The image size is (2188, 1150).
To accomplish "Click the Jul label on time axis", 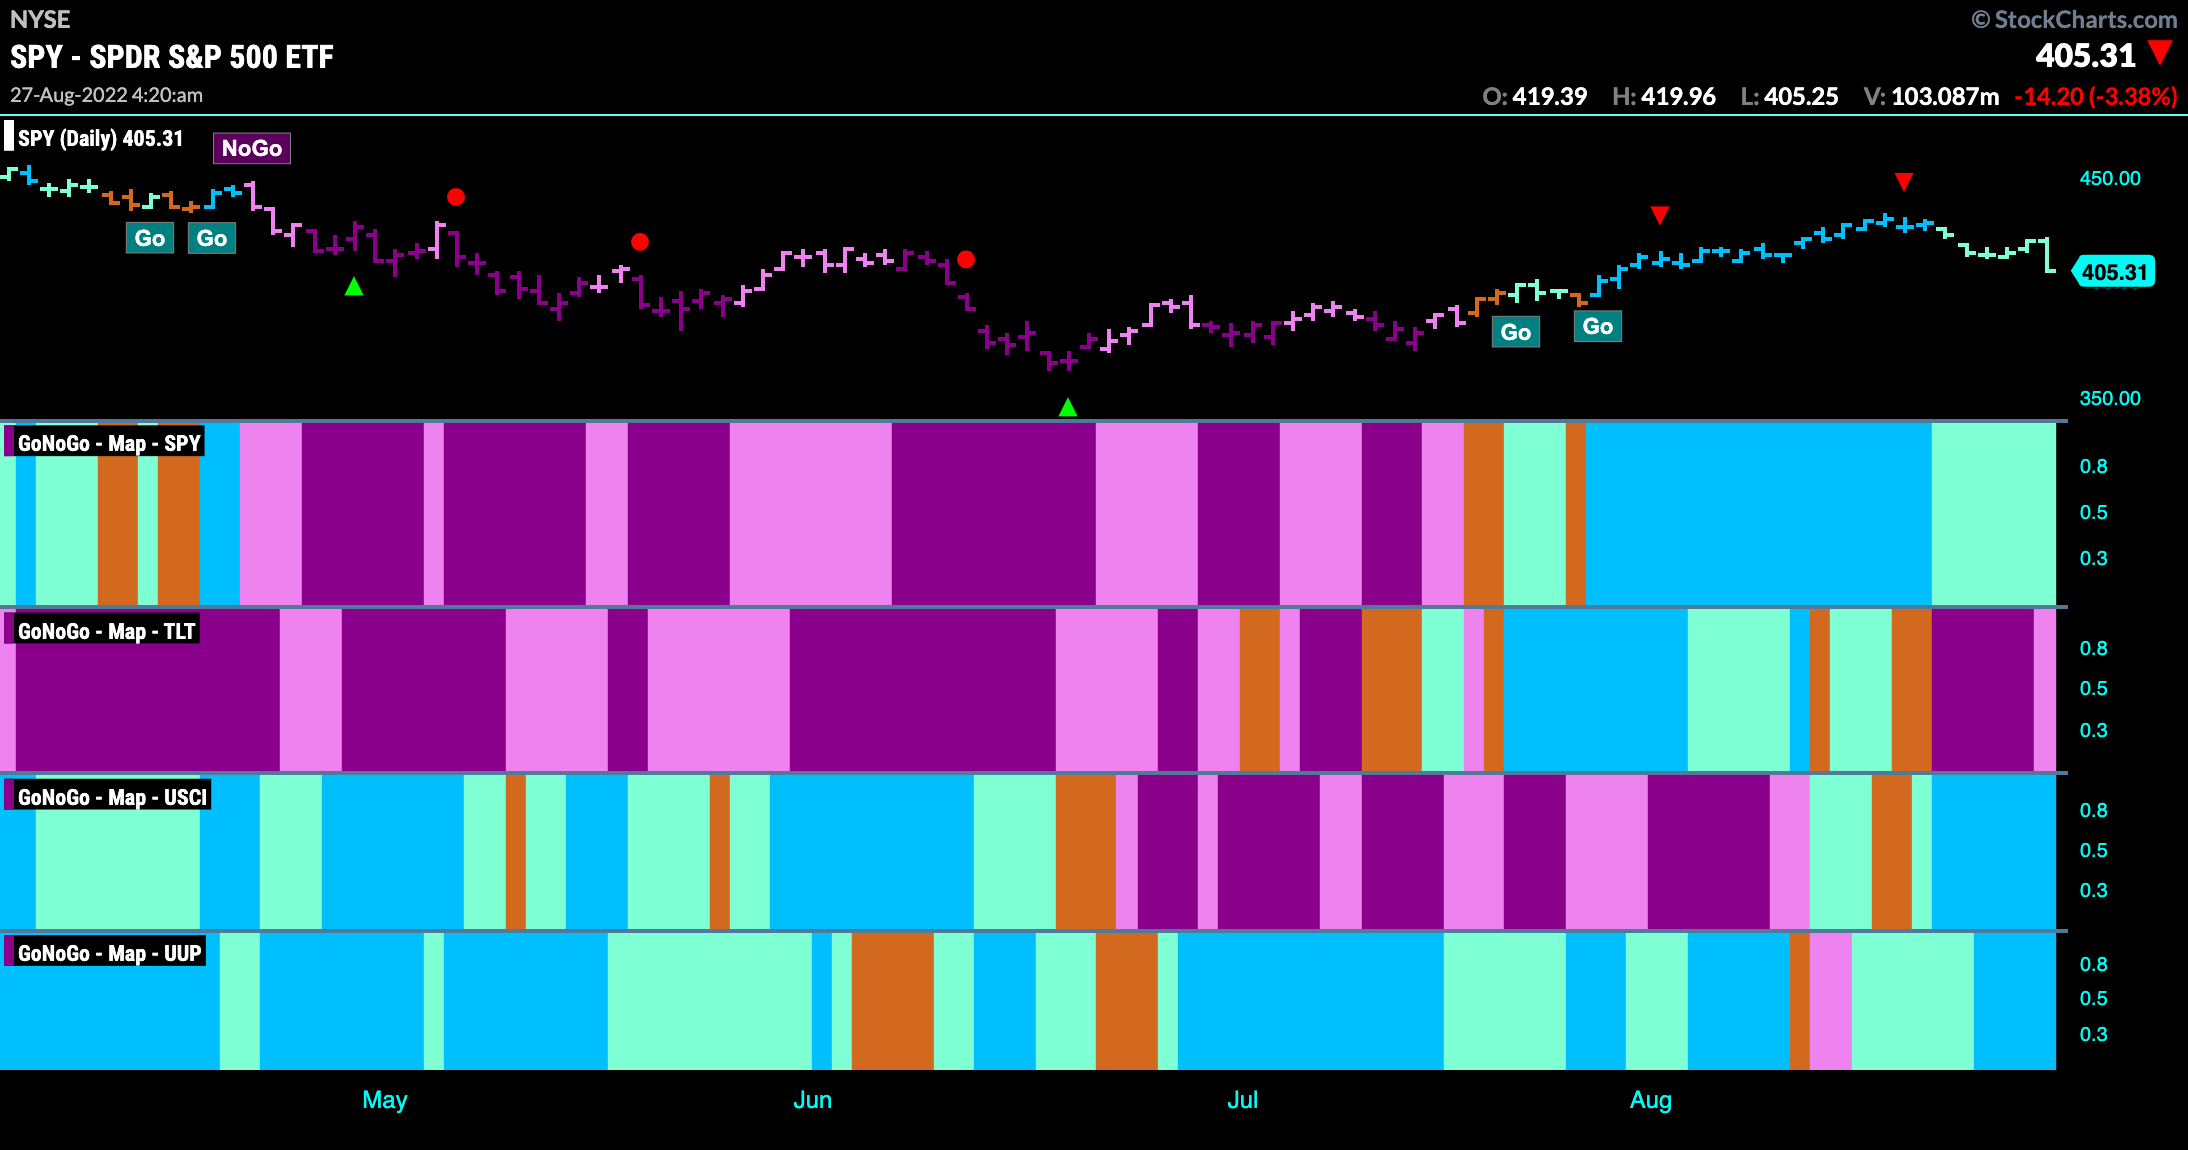I will tap(1242, 1100).
